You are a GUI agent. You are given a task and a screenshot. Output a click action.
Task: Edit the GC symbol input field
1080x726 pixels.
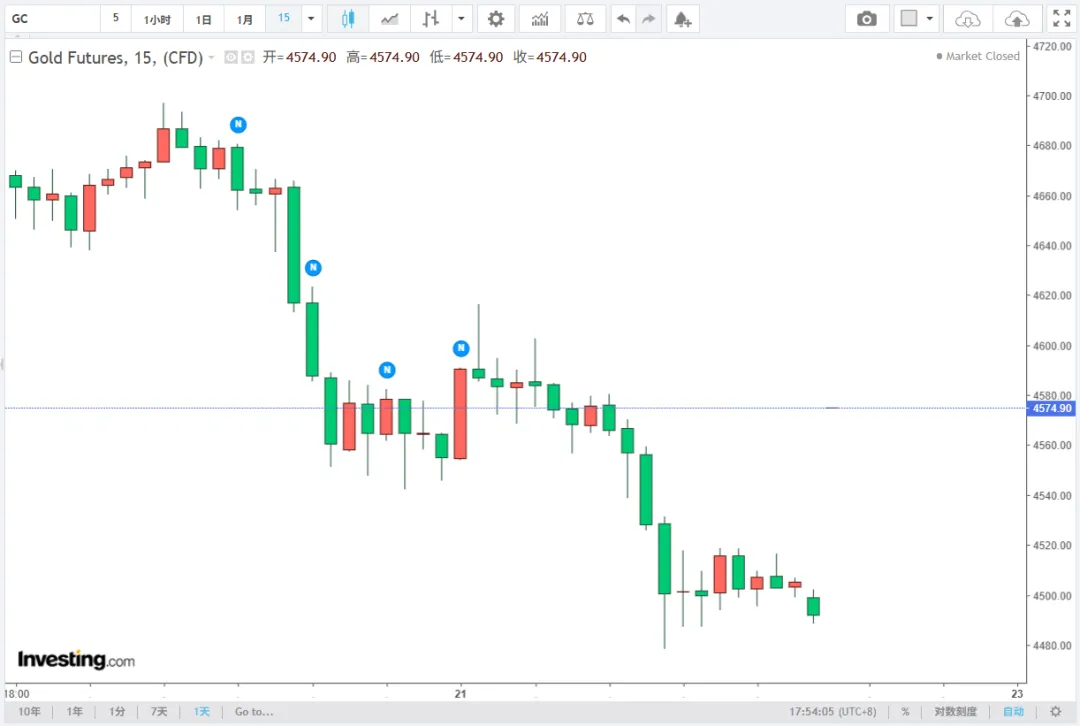pyautogui.click(x=52, y=19)
